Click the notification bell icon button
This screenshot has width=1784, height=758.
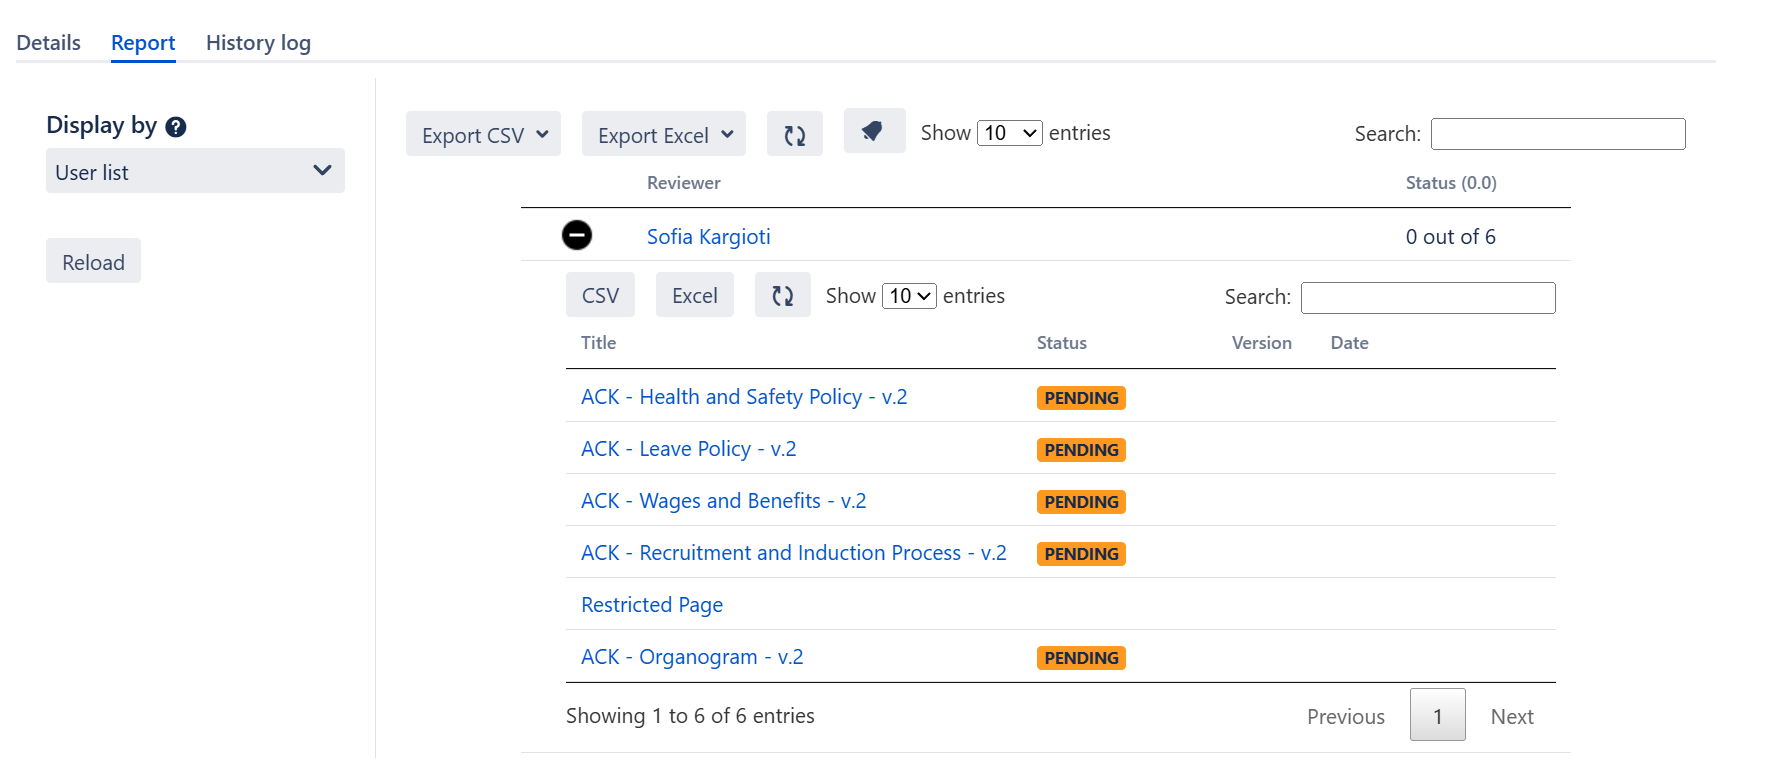click(873, 132)
